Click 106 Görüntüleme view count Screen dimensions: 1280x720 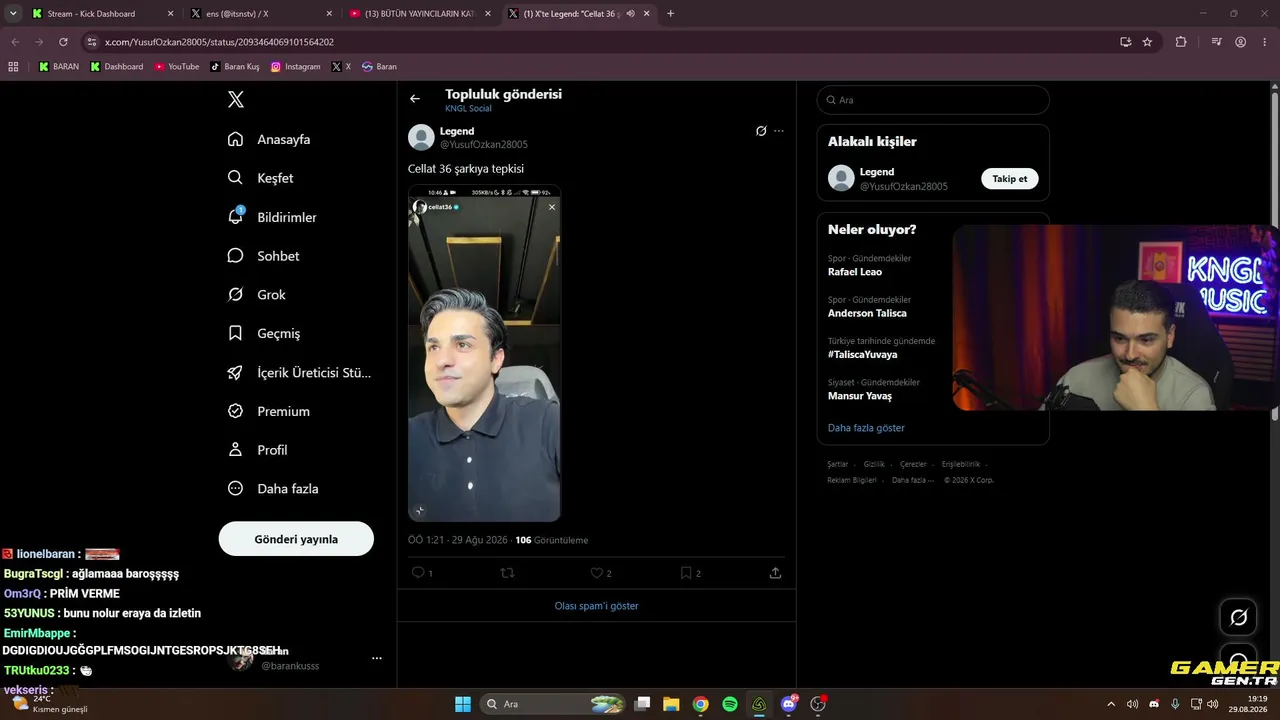552,540
